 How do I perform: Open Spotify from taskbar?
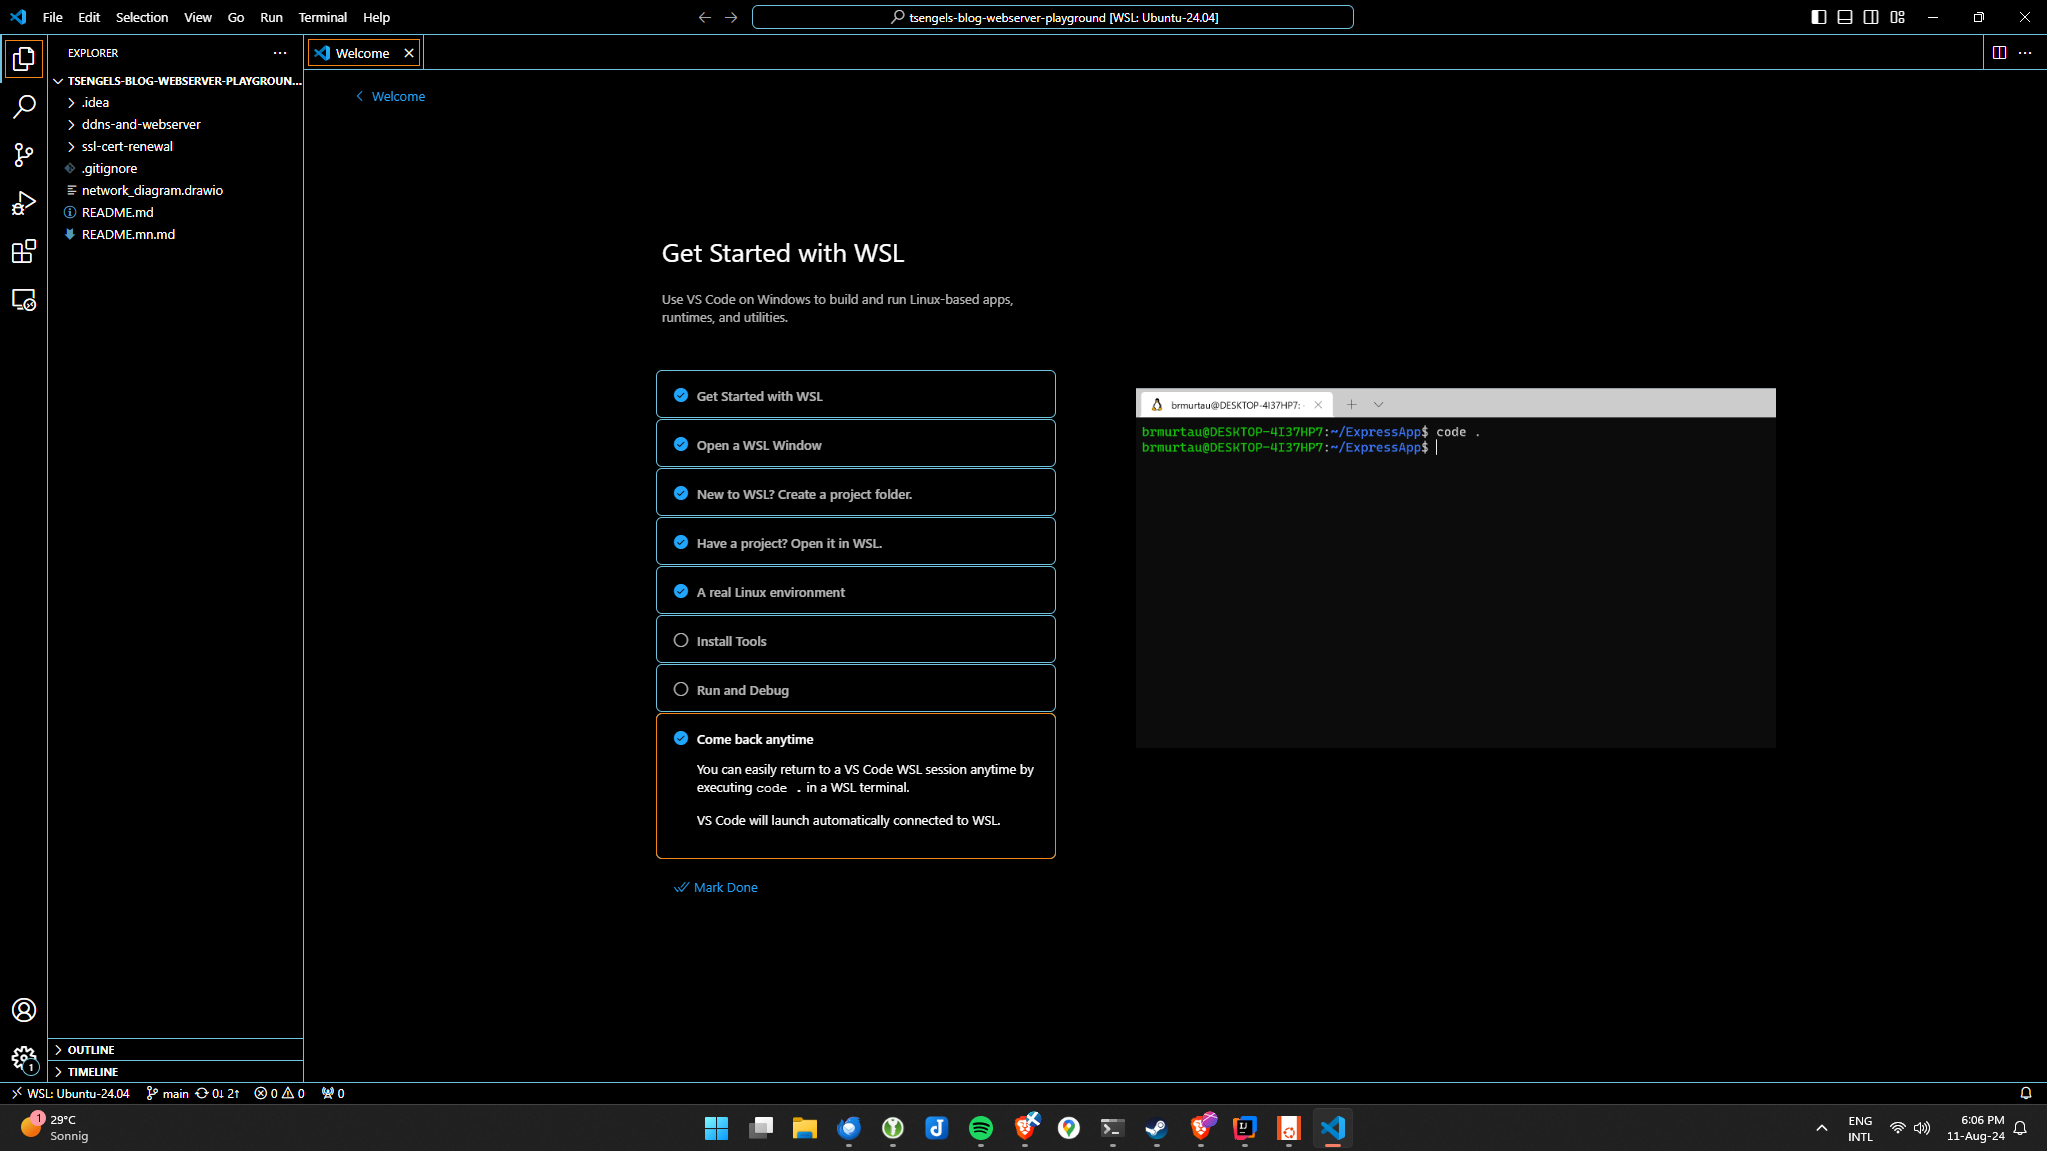pos(981,1128)
